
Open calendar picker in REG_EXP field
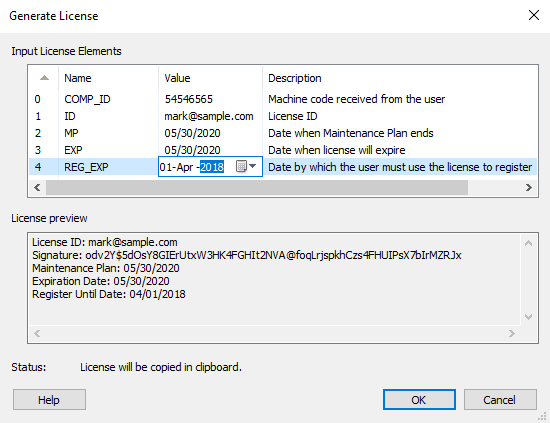coord(241,166)
